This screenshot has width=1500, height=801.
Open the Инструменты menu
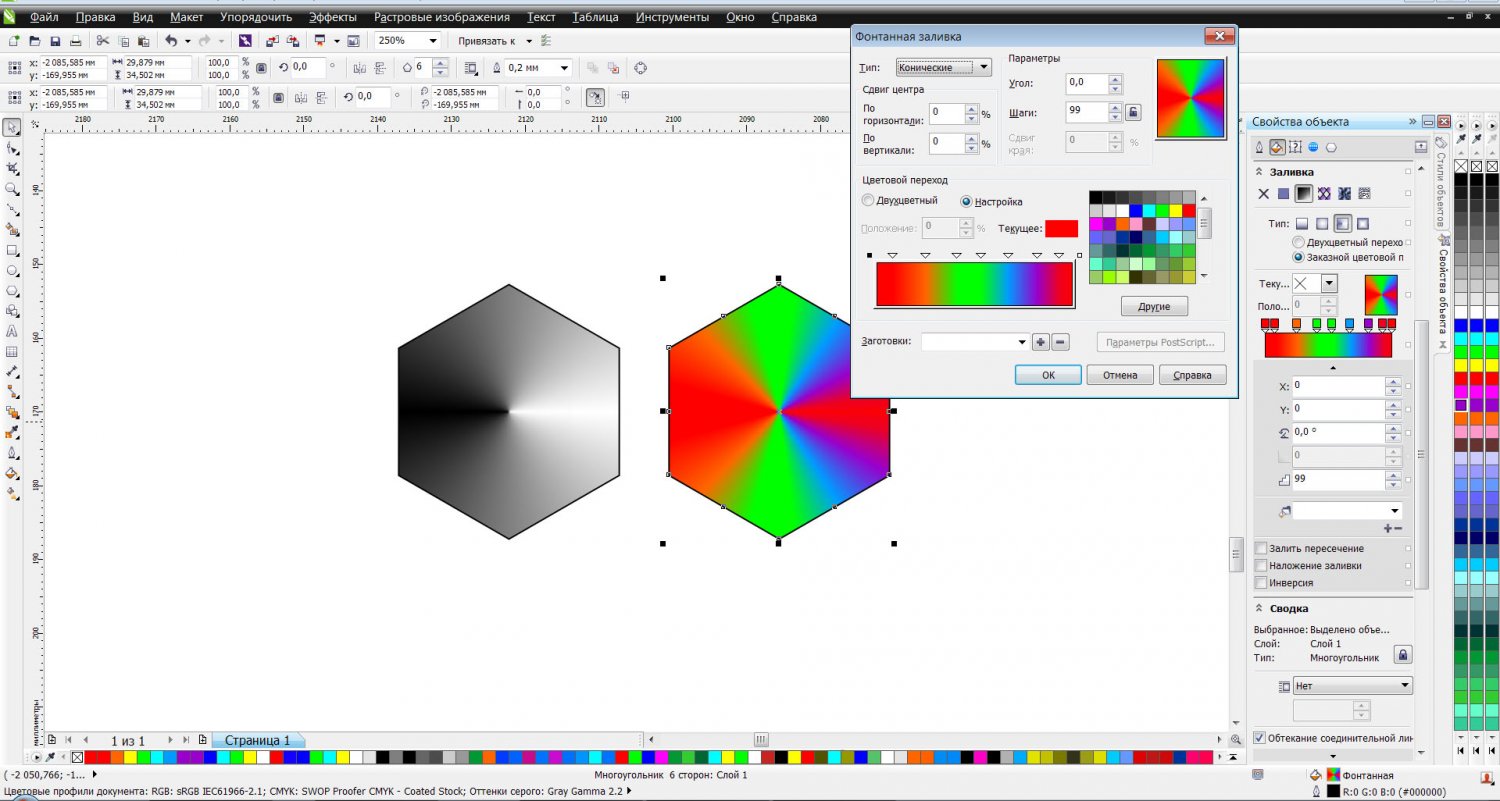pos(672,17)
